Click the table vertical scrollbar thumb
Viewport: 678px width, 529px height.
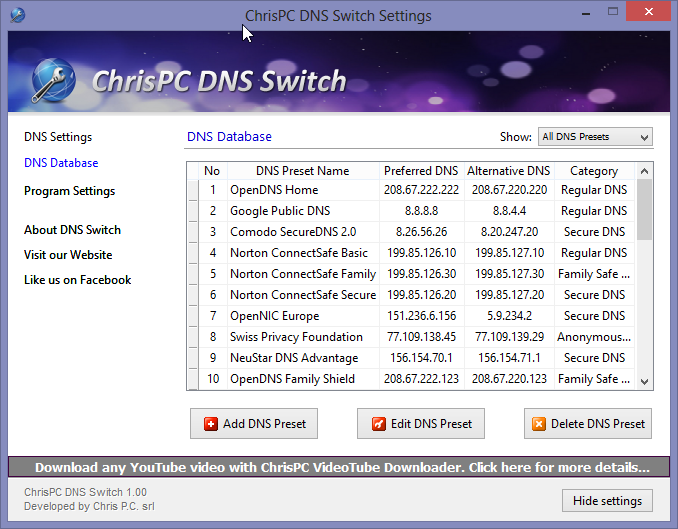(x=644, y=210)
